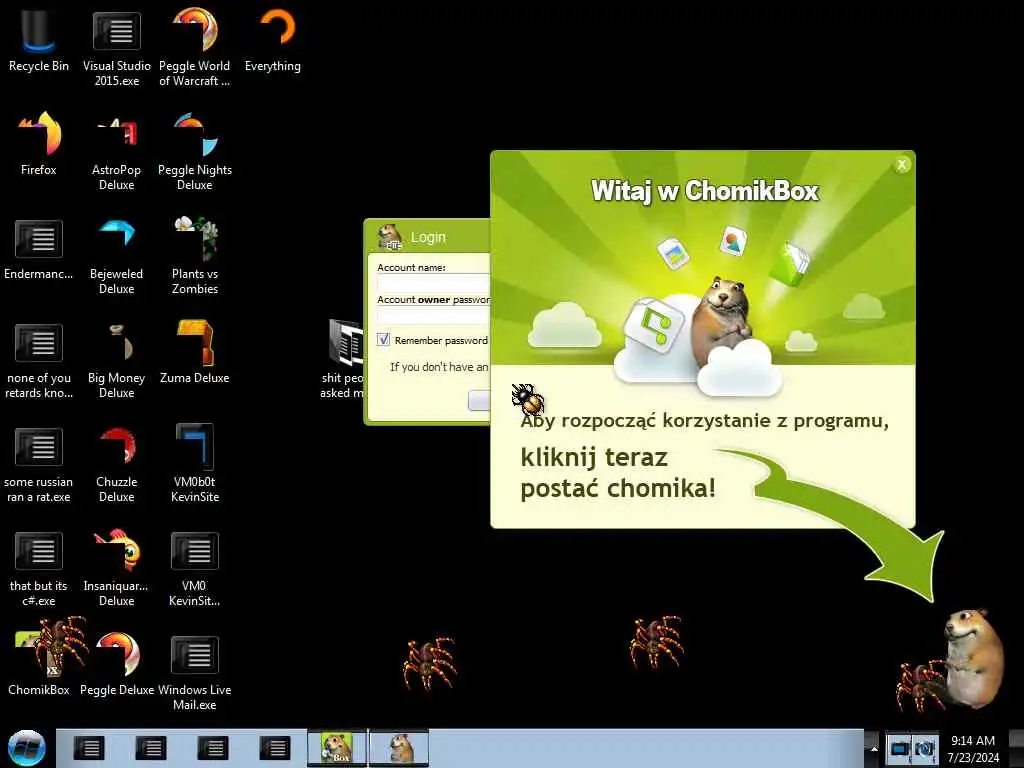
Task: Open the fourth pinned taskbar program
Action: coord(274,748)
